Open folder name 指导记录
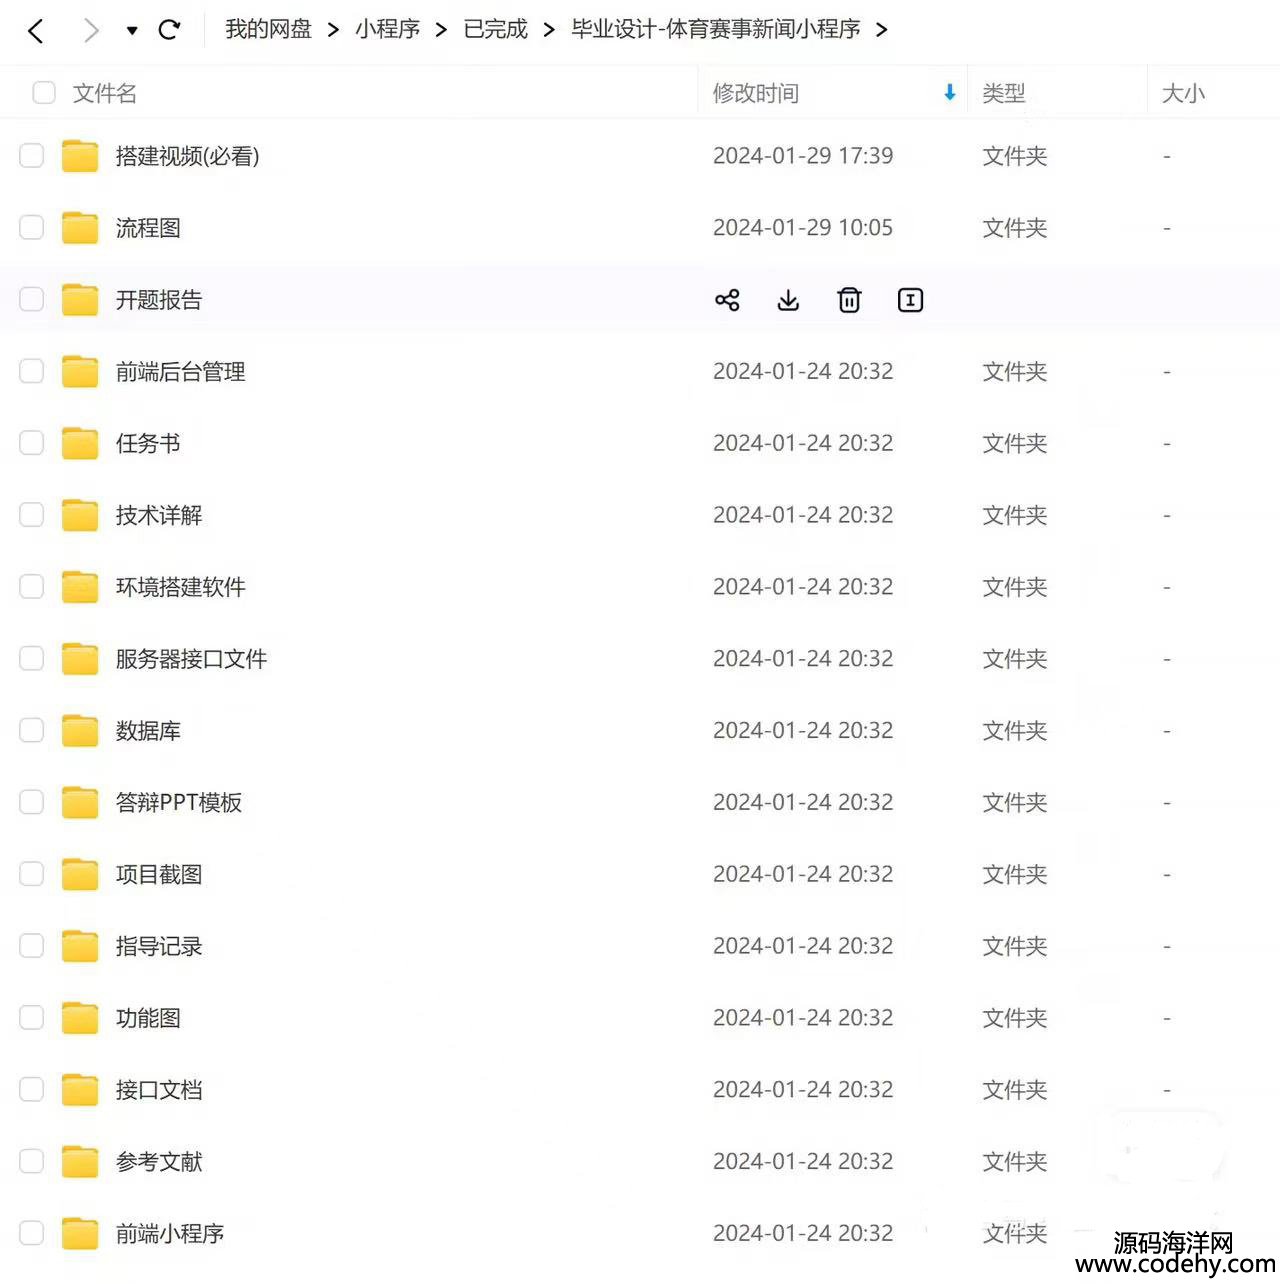 click(159, 946)
